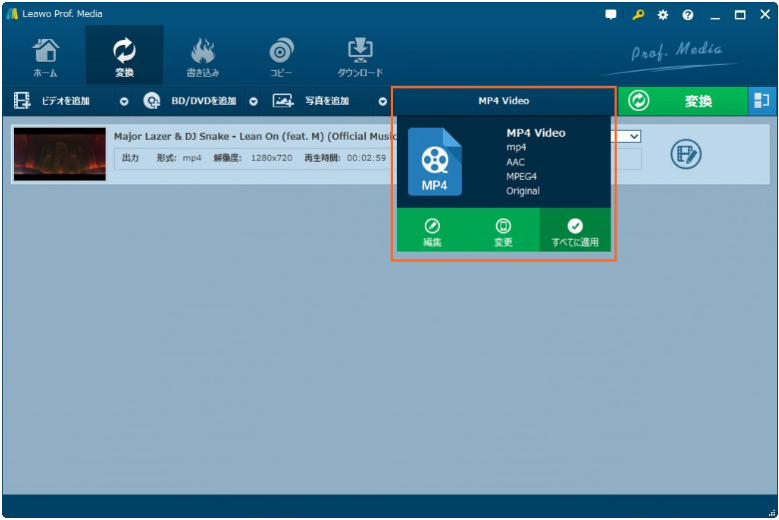
Task: Click the key registration icon
Action: coord(637,14)
